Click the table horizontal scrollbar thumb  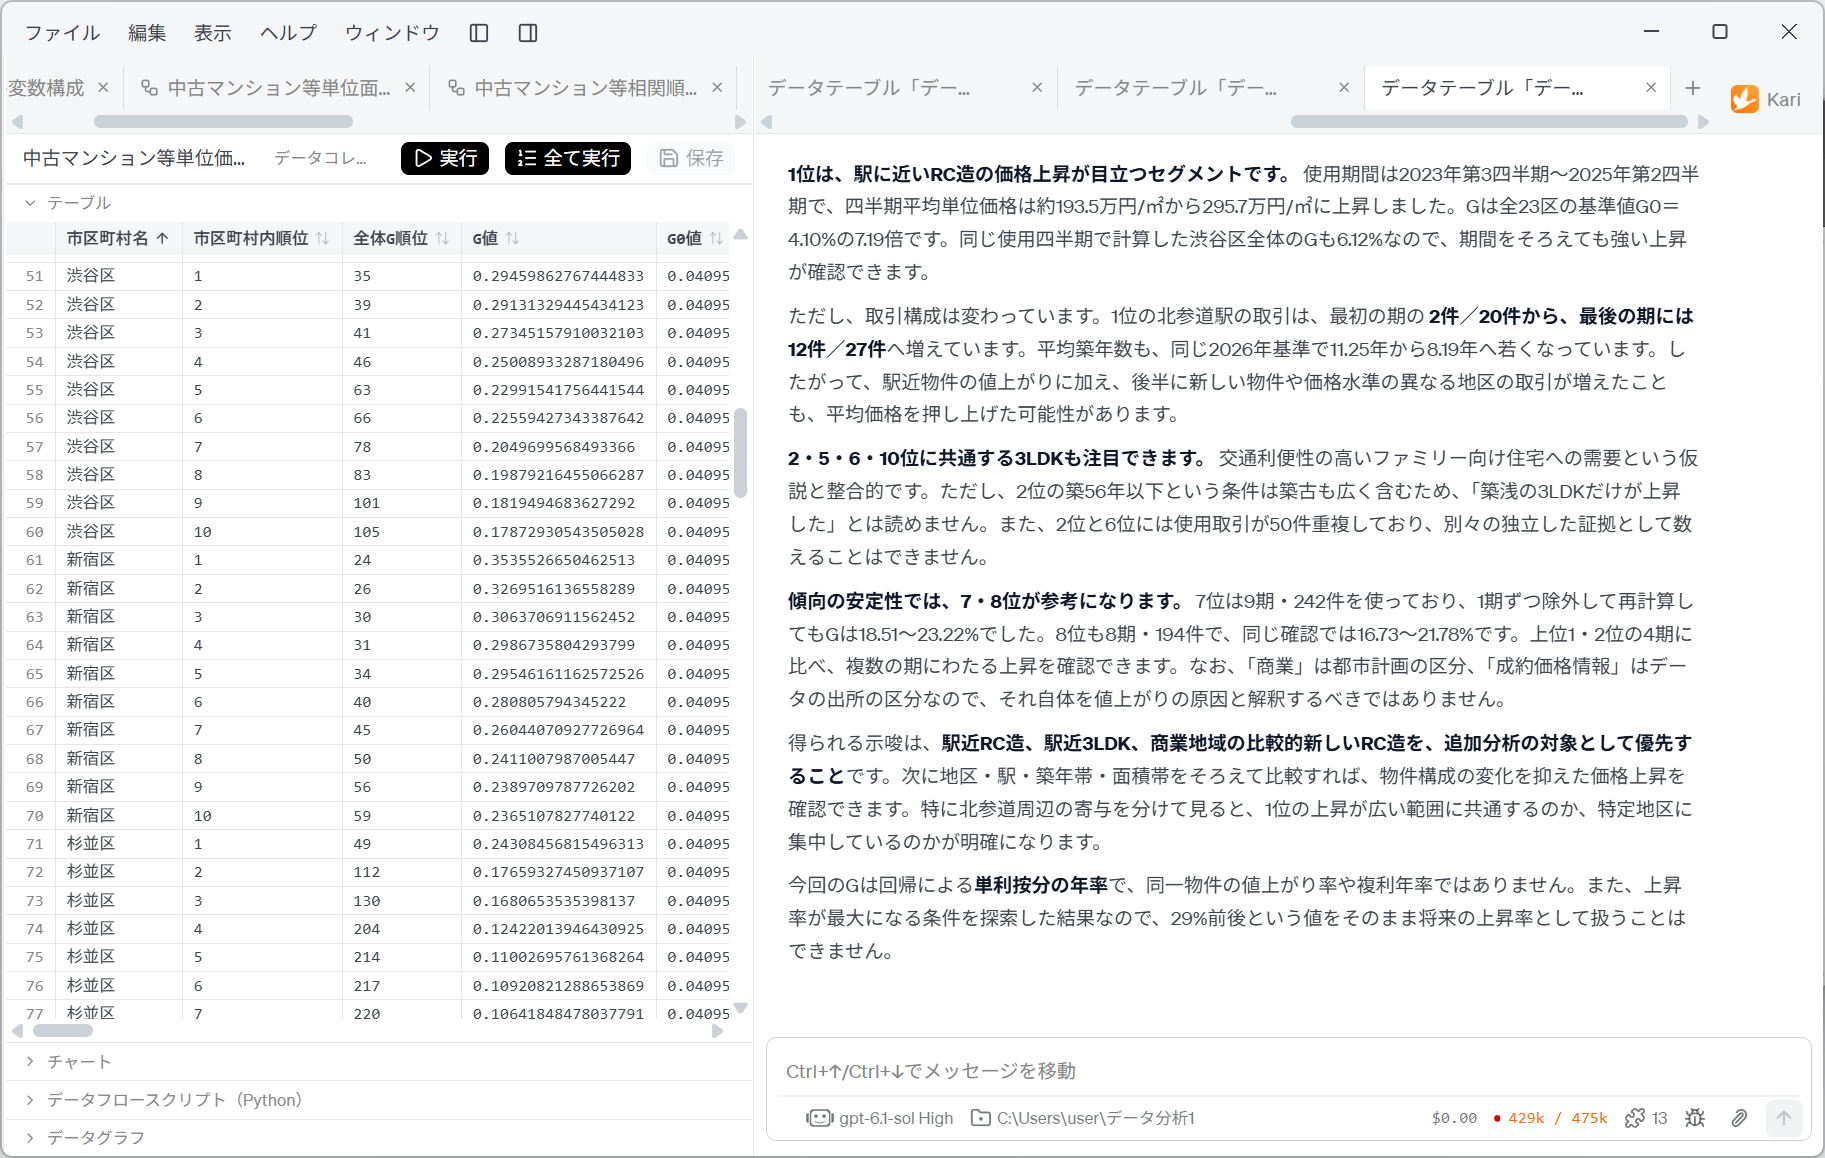[x=63, y=1031]
